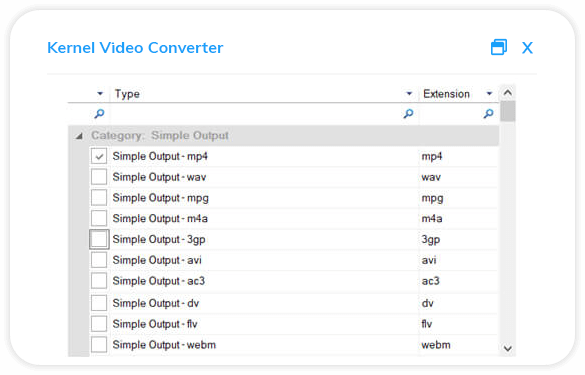Screen dimensions: 585x375
Task: Click the scrollbar down arrow
Action: click(x=507, y=349)
